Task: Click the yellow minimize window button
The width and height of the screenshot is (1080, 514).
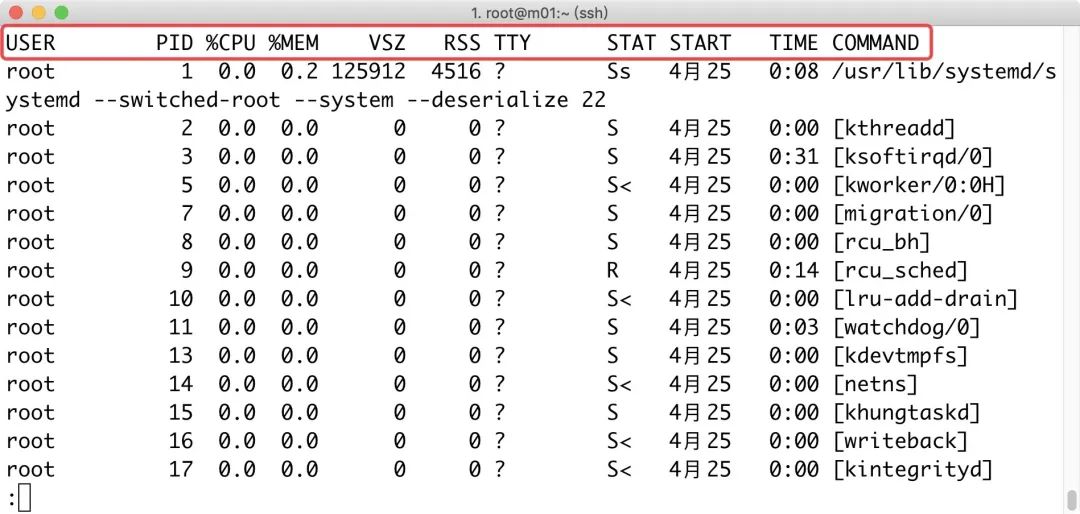Action: (39, 12)
